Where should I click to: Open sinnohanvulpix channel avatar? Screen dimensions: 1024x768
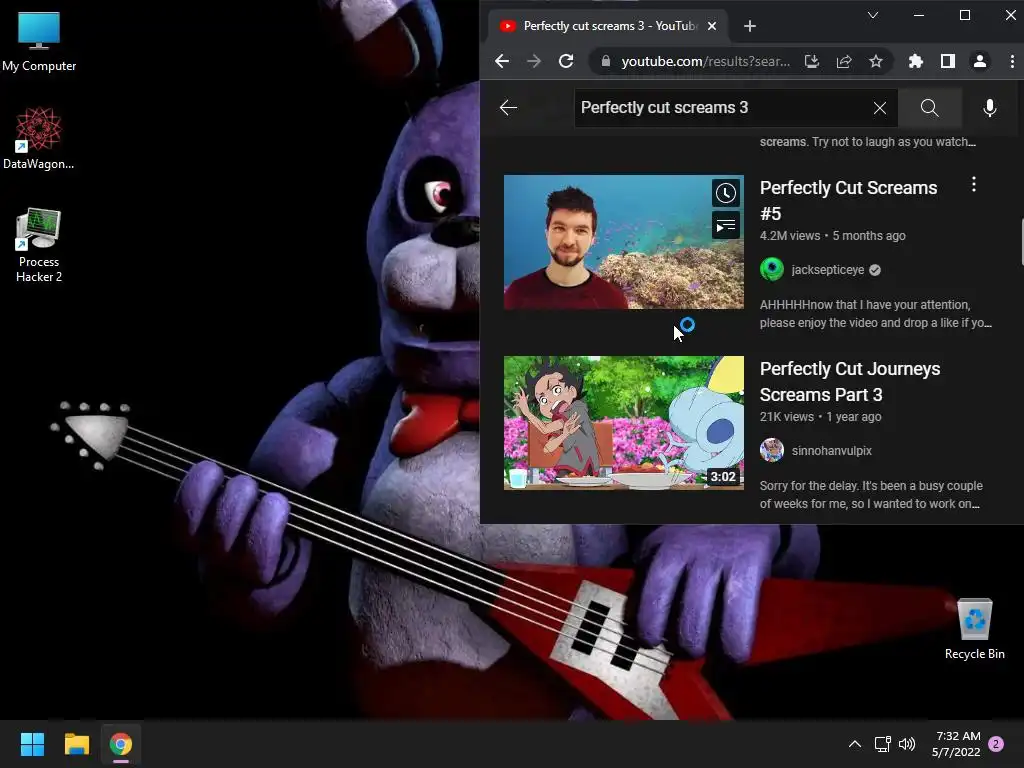[772, 451]
